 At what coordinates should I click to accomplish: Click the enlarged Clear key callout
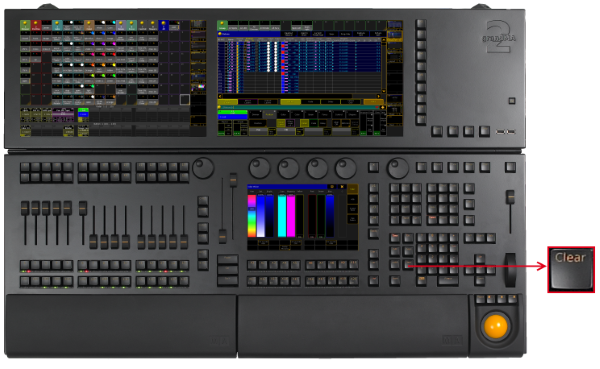point(571,269)
